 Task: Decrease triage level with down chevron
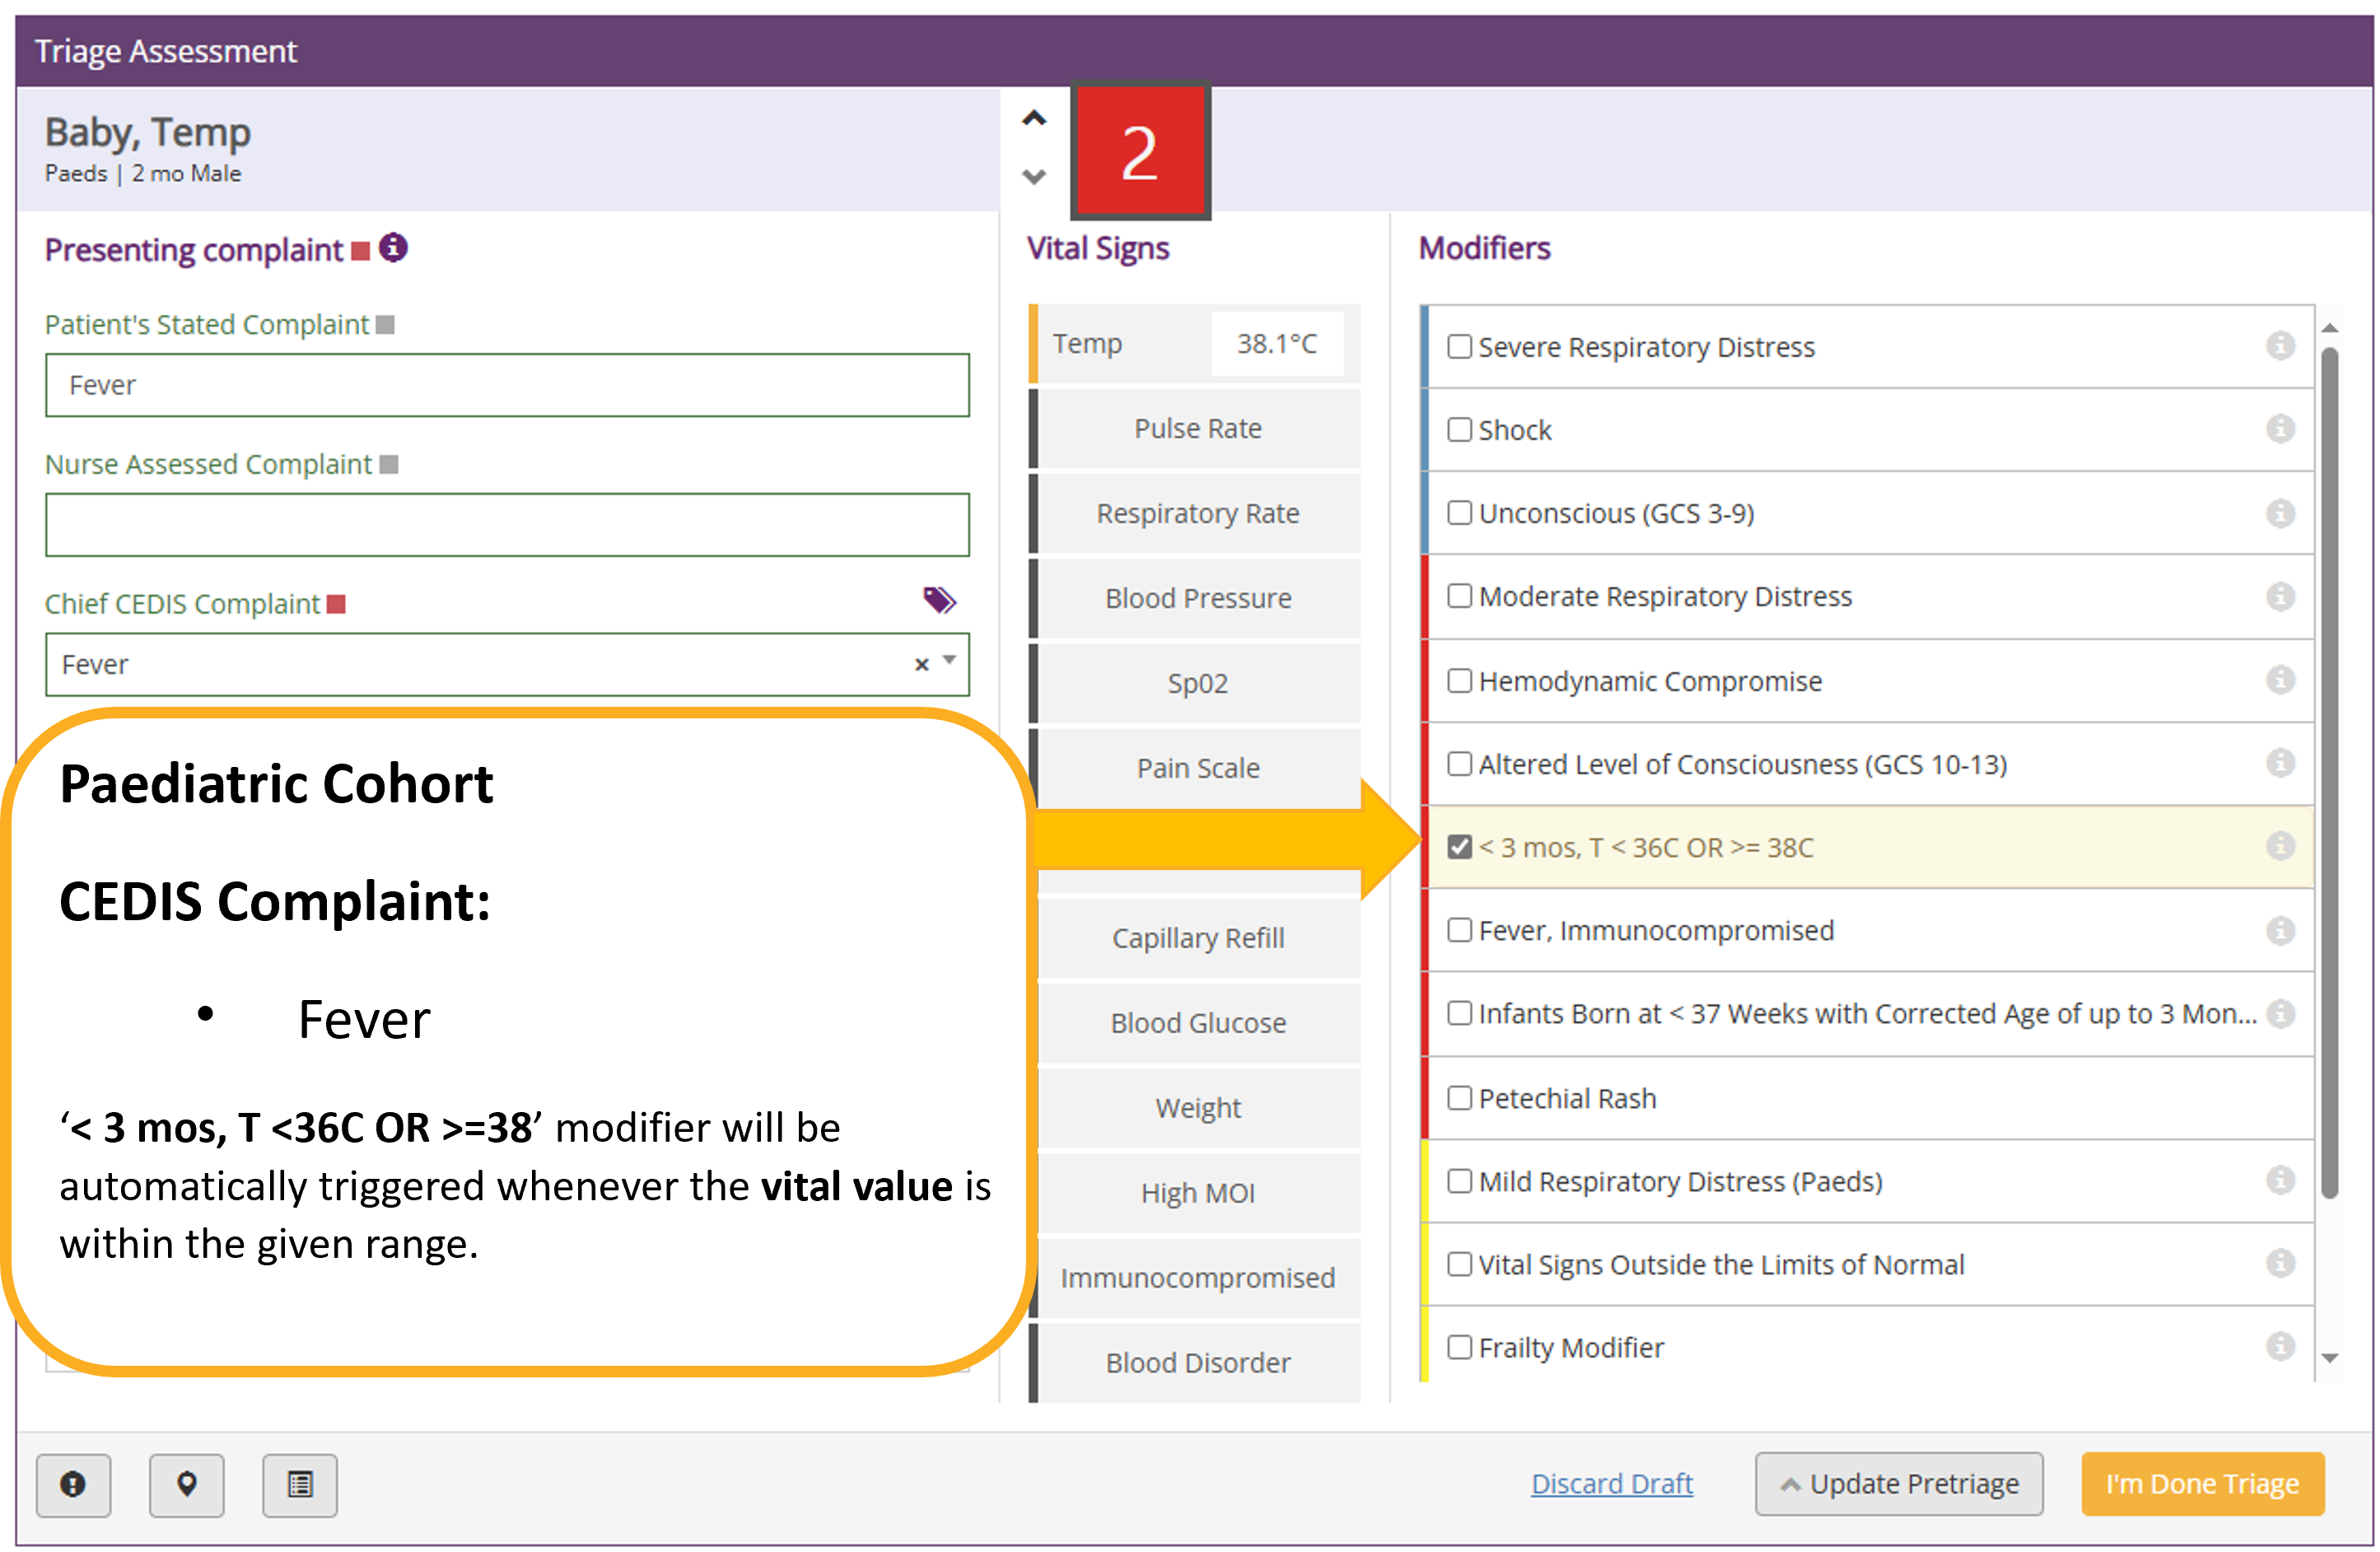pos(1034,177)
